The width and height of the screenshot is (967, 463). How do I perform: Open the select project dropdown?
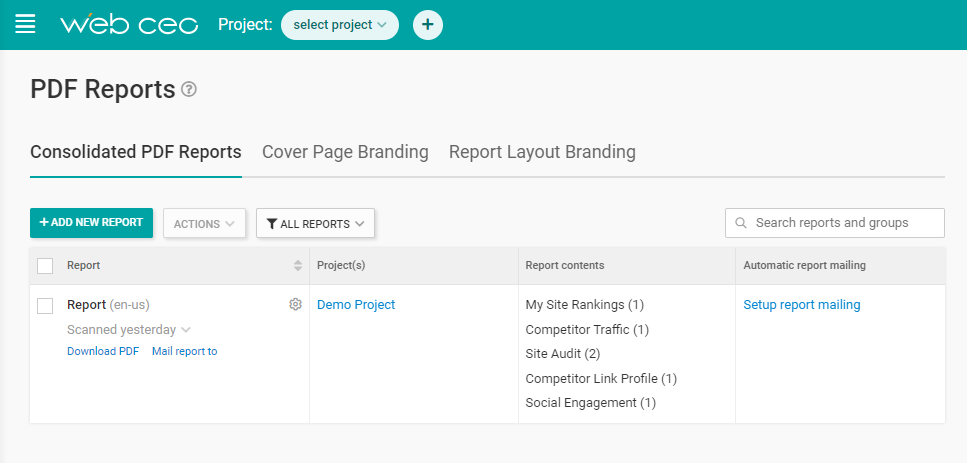339,25
